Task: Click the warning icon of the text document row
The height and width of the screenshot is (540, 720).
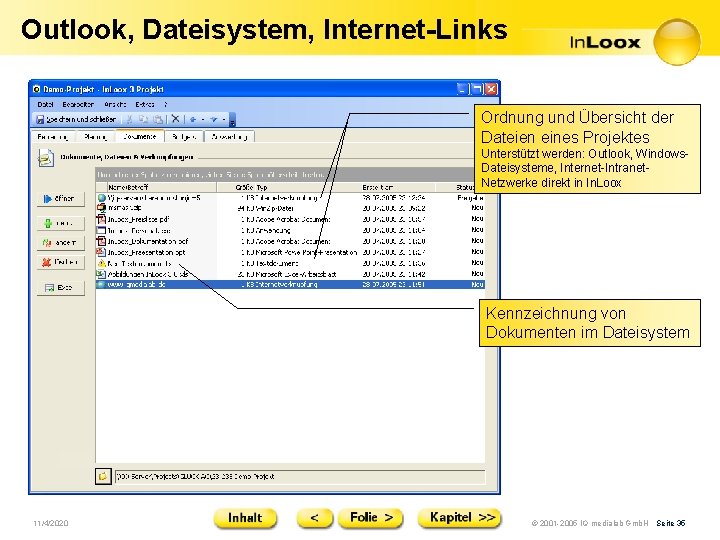Action: (101, 264)
